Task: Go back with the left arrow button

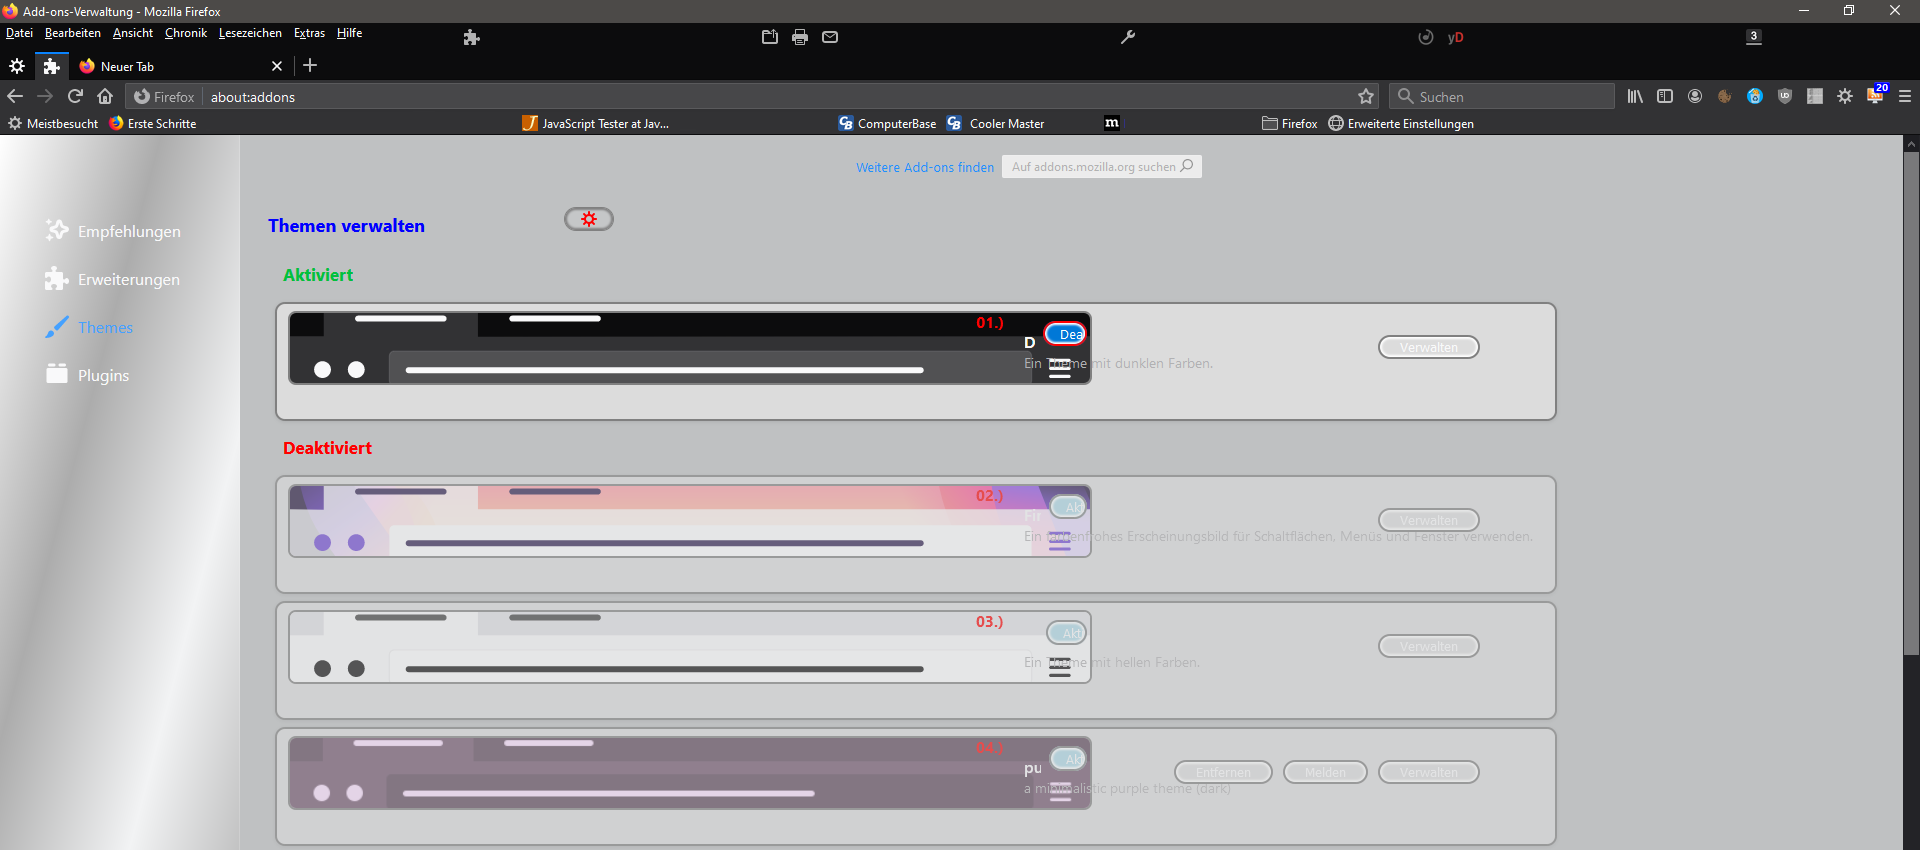Action: pyautogui.click(x=15, y=96)
